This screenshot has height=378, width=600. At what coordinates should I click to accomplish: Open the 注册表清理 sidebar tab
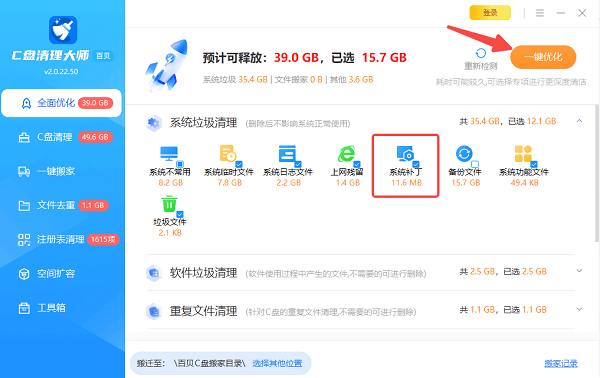(x=61, y=240)
